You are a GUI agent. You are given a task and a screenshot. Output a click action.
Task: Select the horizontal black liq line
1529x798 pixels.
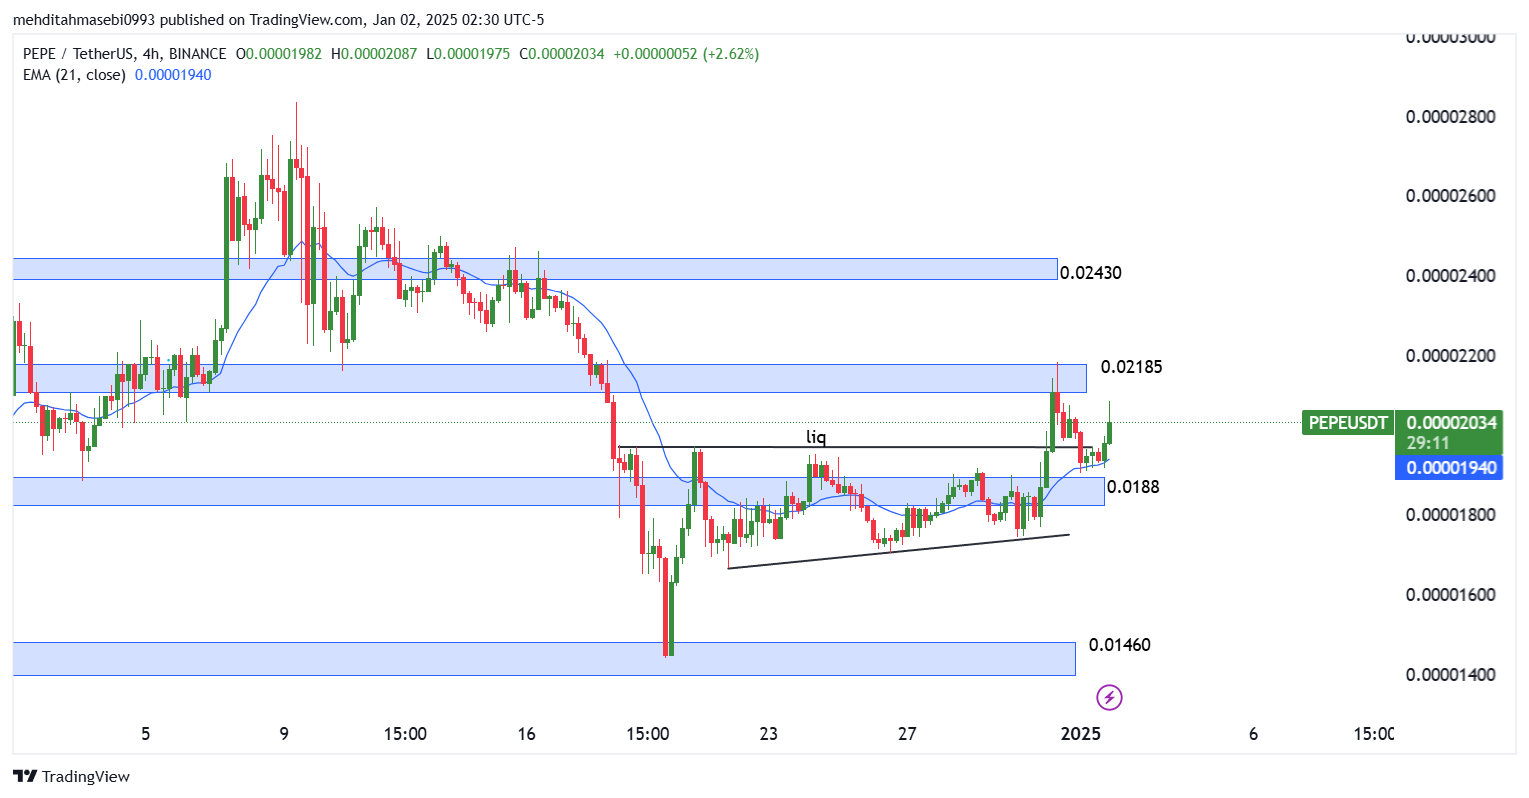coord(855,447)
